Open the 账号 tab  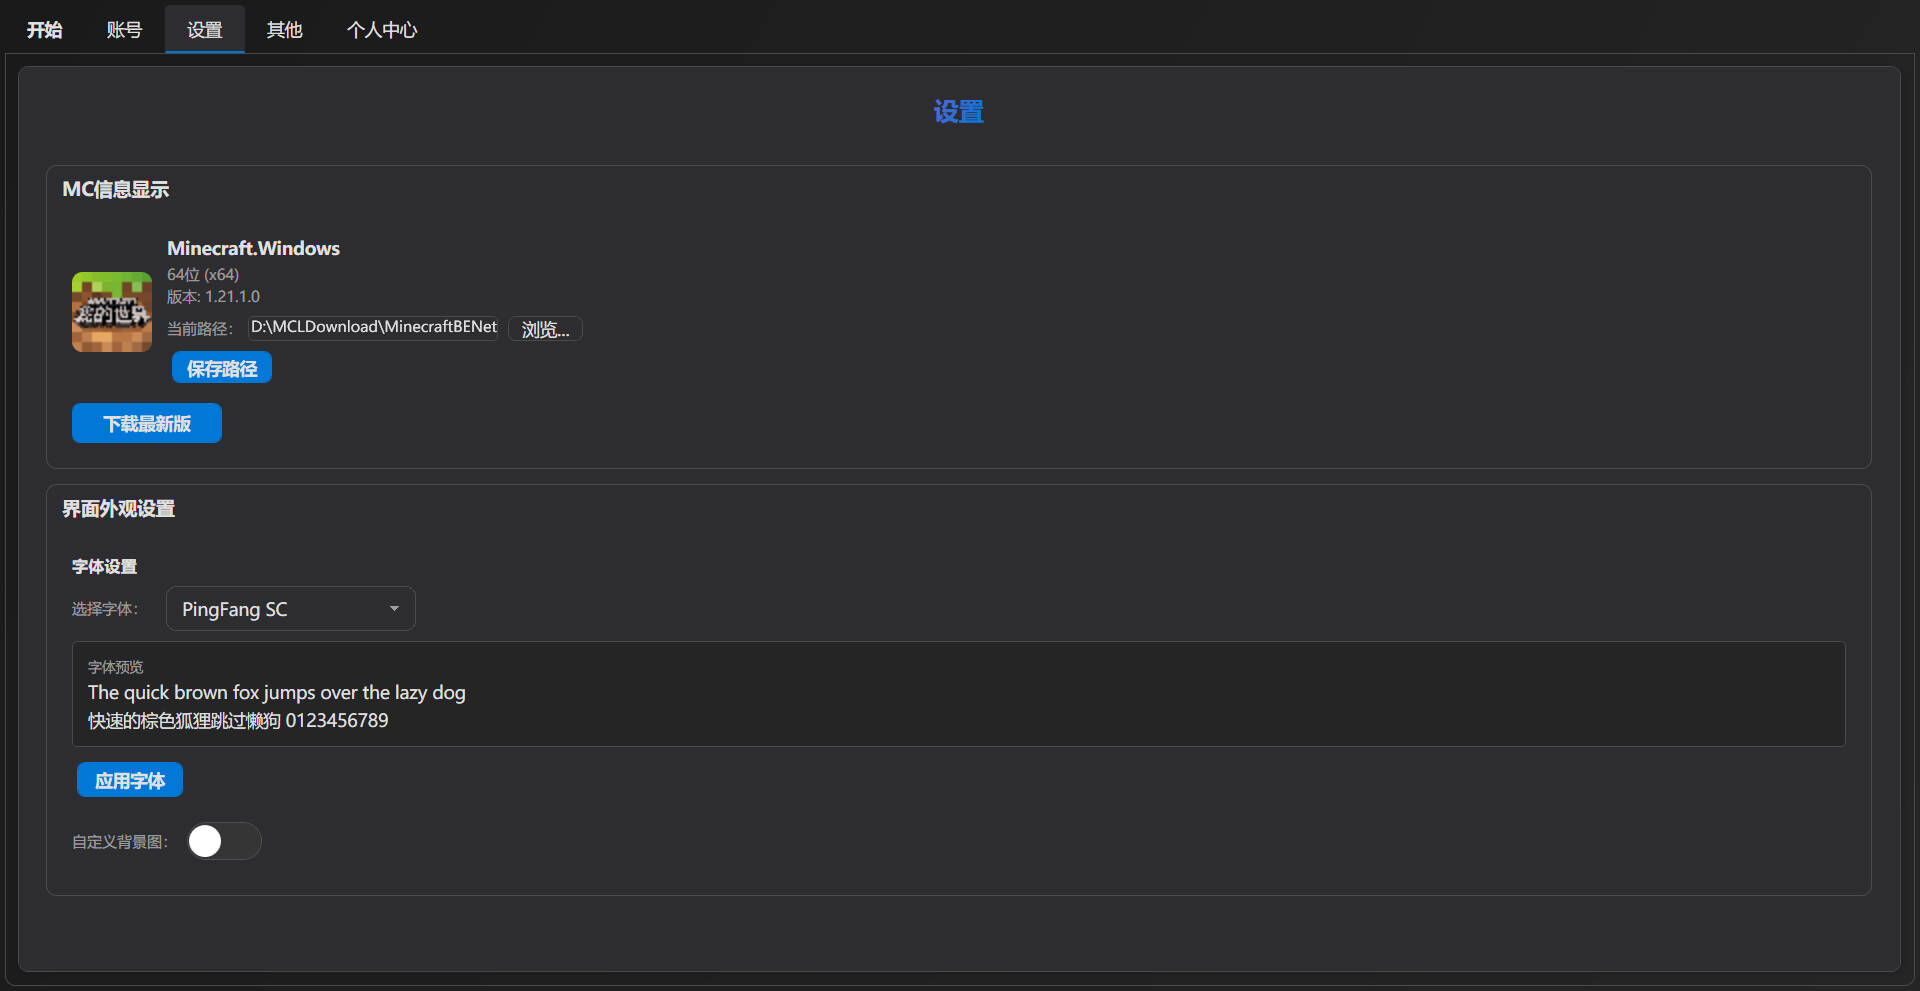[x=124, y=30]
